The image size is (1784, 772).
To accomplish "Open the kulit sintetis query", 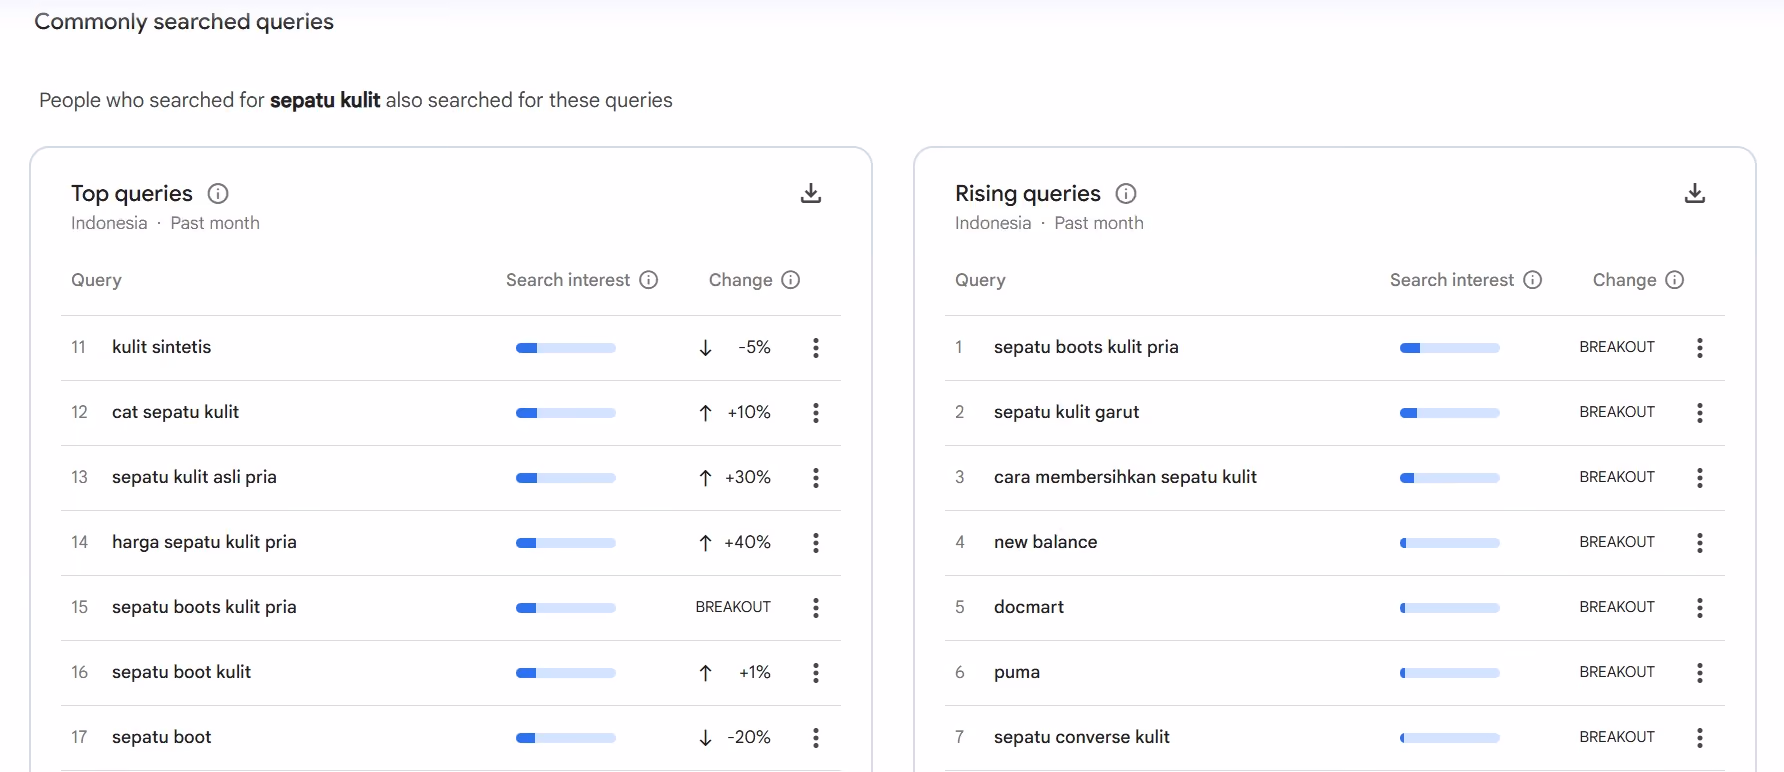I will [162, 347].
